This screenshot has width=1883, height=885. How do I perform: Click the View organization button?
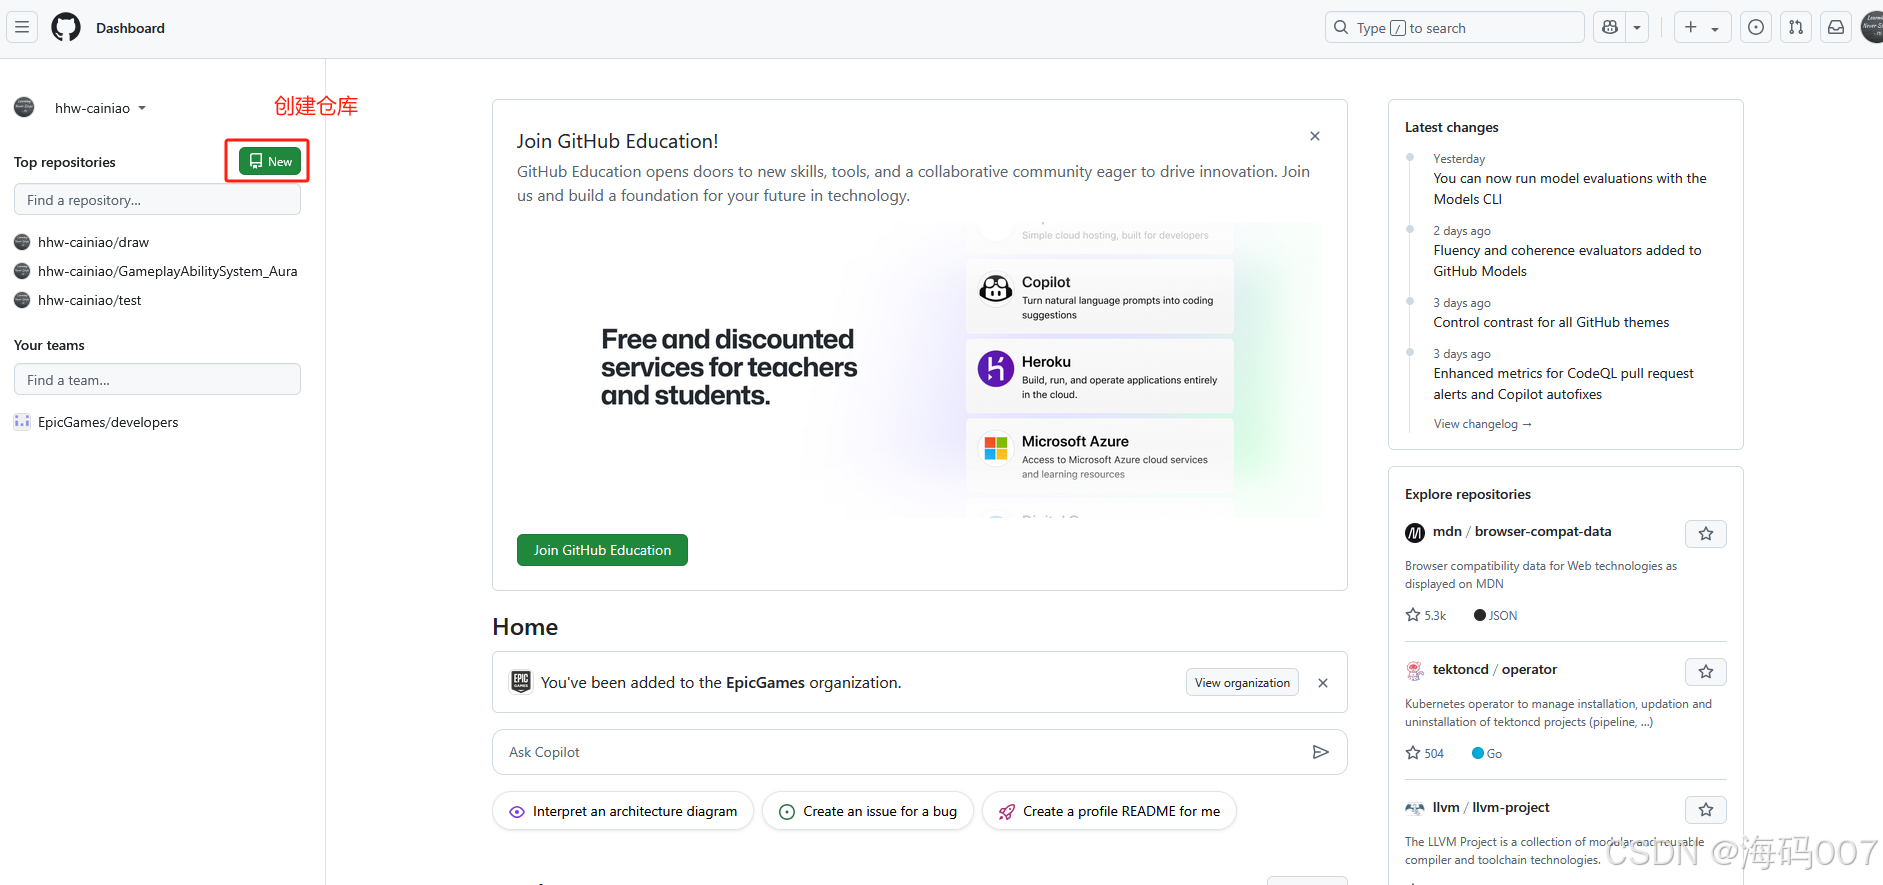[x=1242, y=682]
